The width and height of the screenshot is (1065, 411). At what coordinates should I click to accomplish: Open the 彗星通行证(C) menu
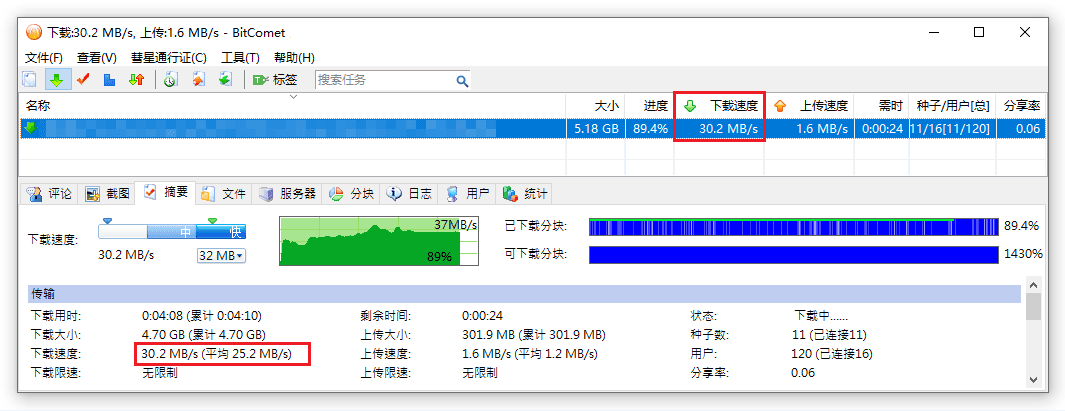(x=169, y=58)
